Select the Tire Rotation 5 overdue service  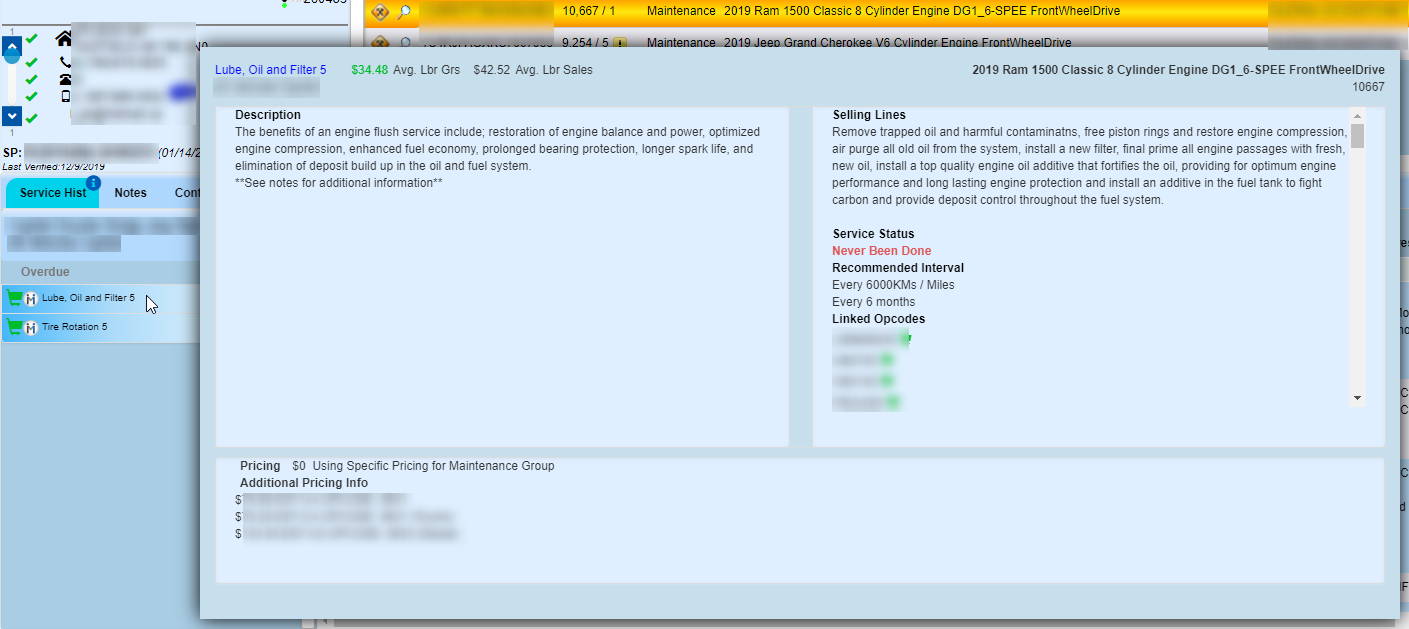pyautogui.click(x=74, y=327)
